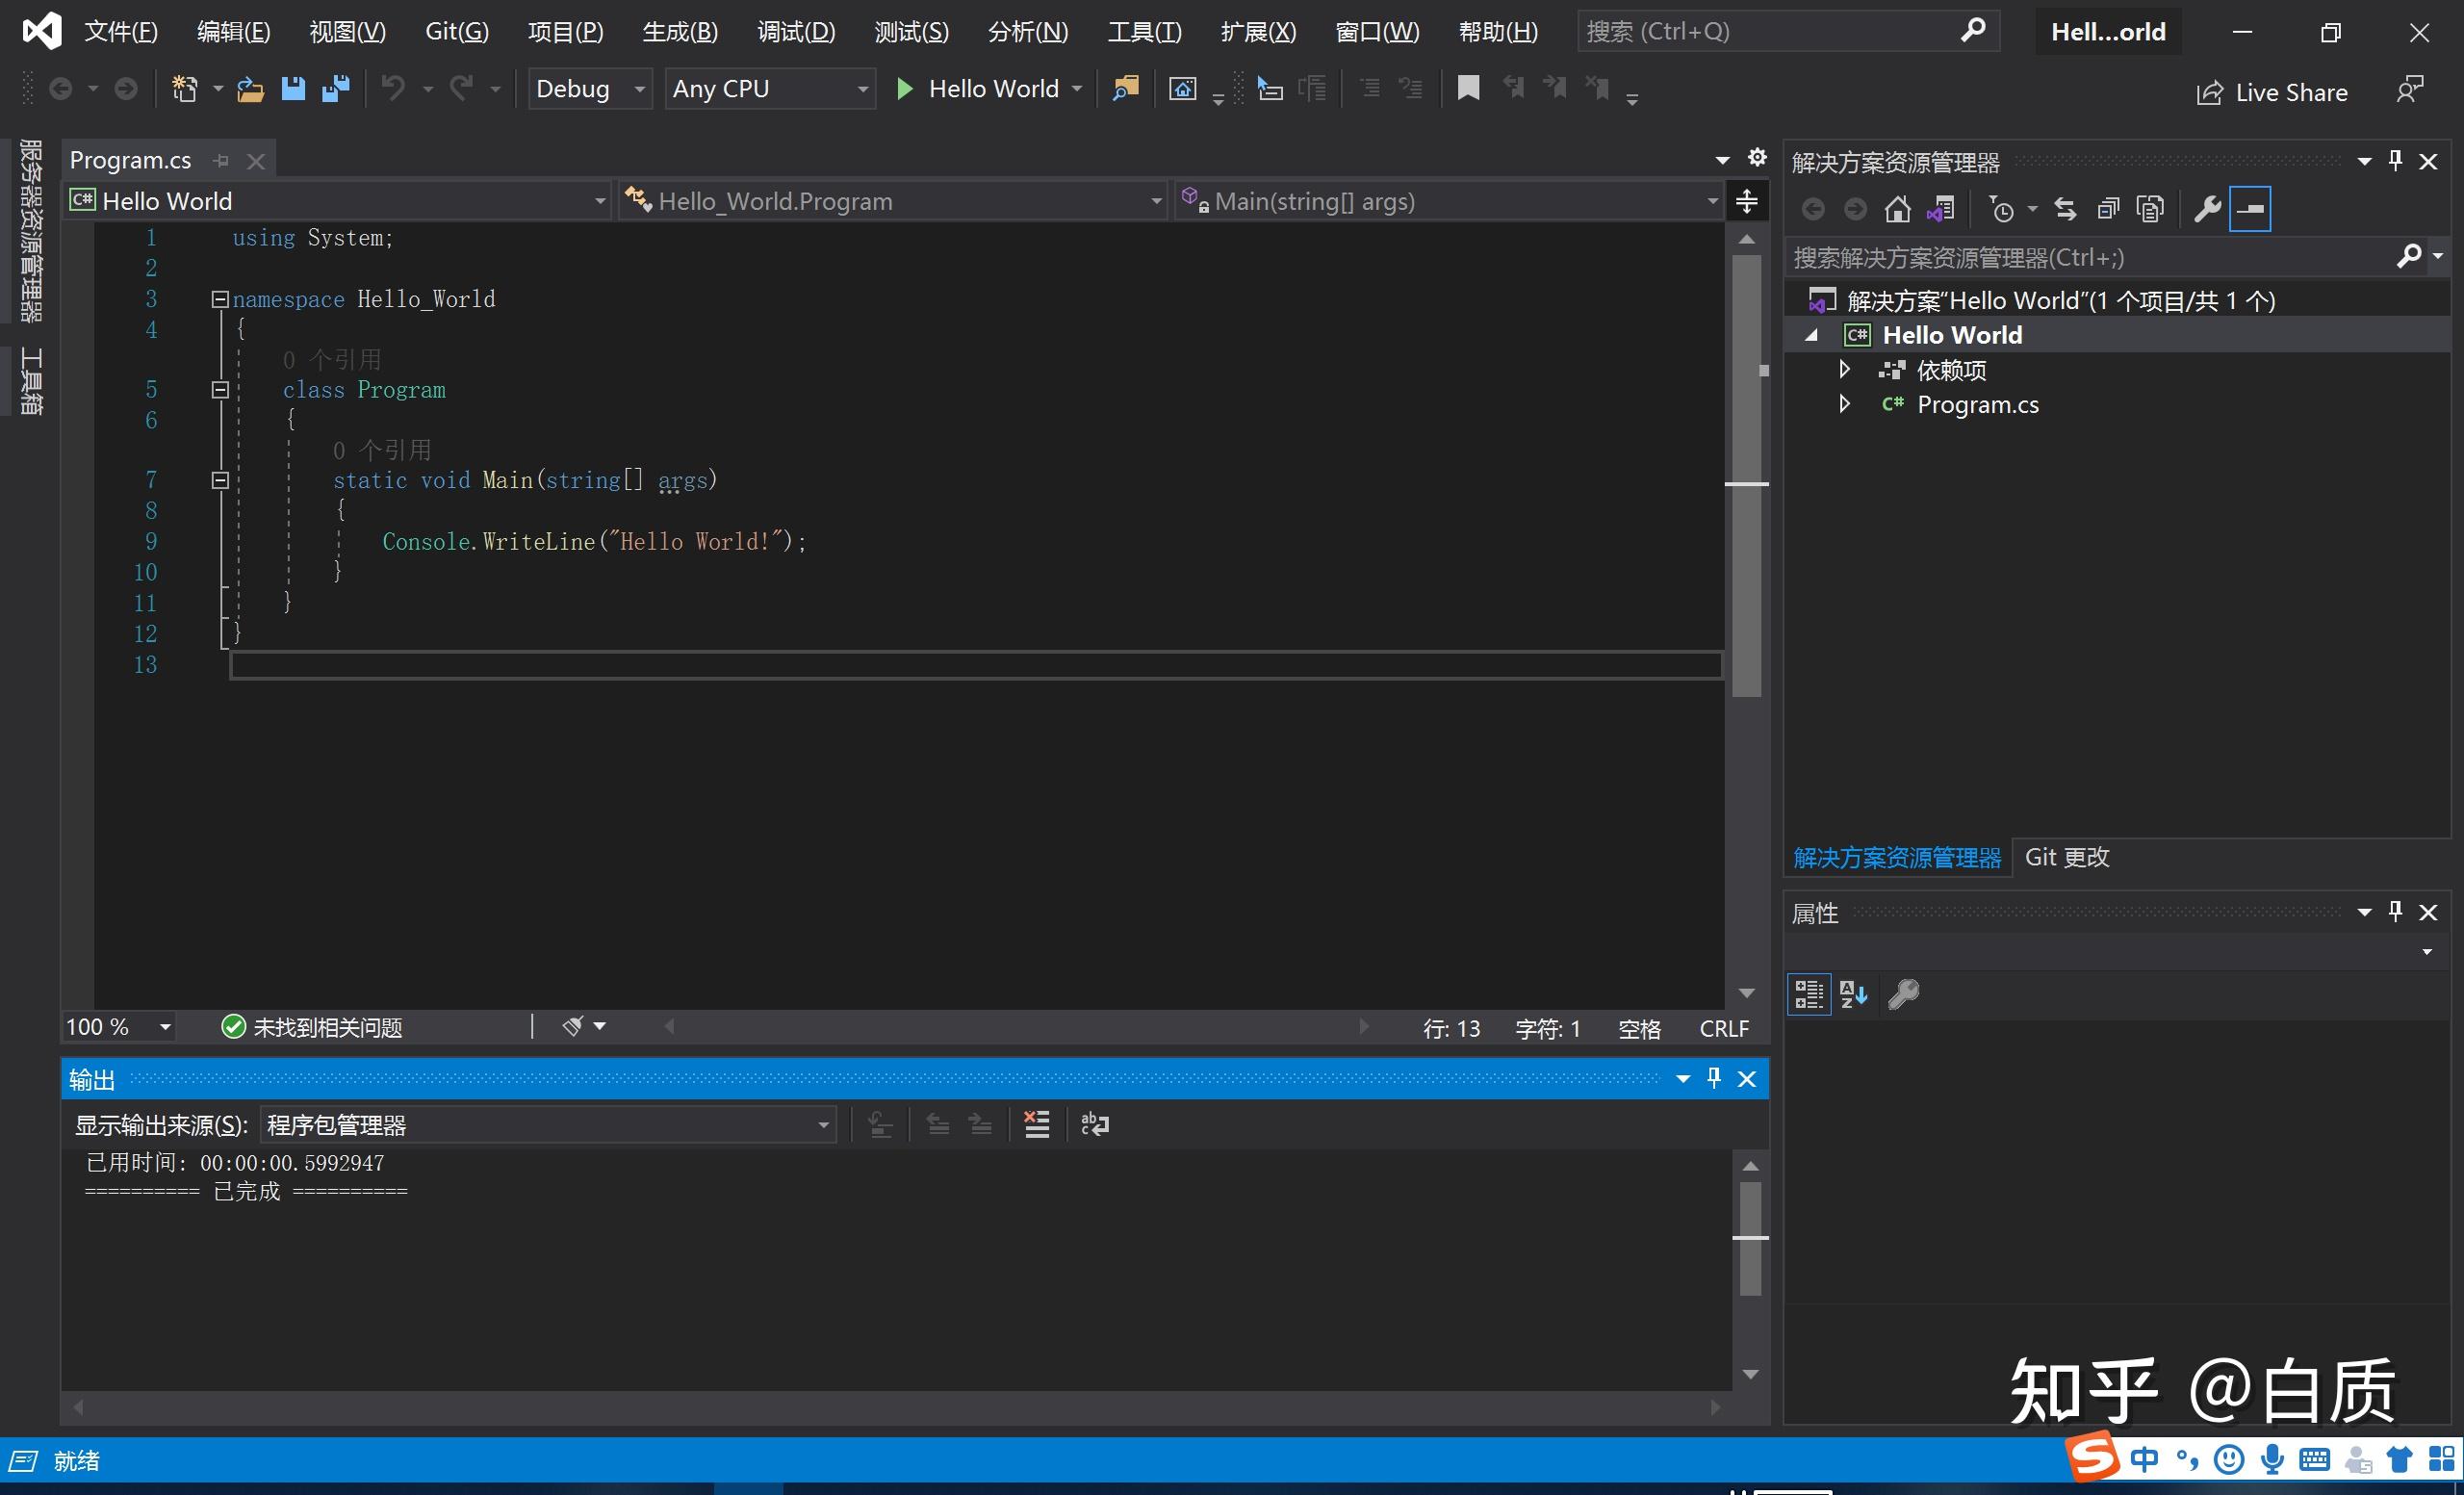
Task: Click the Send Feedback person icon
Action: 2410,90
